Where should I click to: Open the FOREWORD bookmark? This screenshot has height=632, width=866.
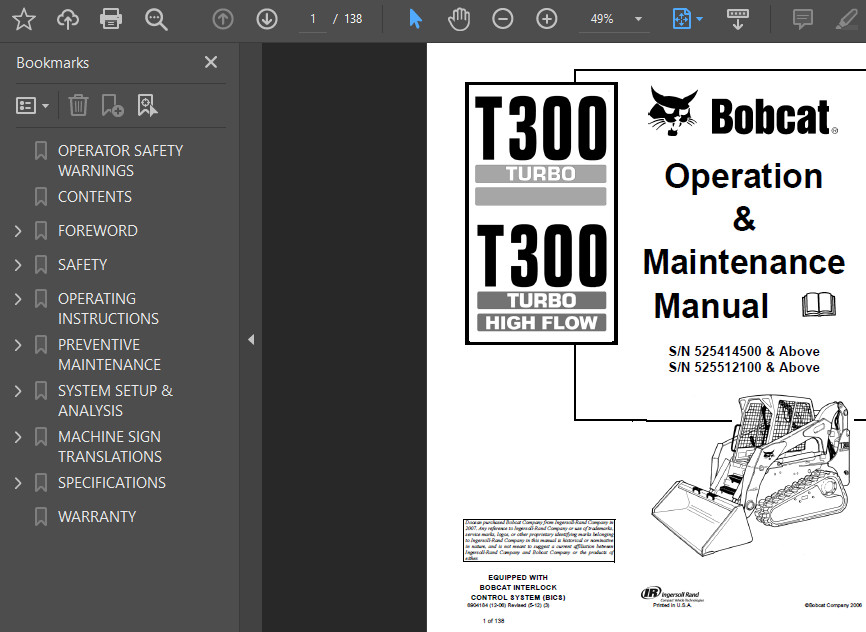point(97,230)
